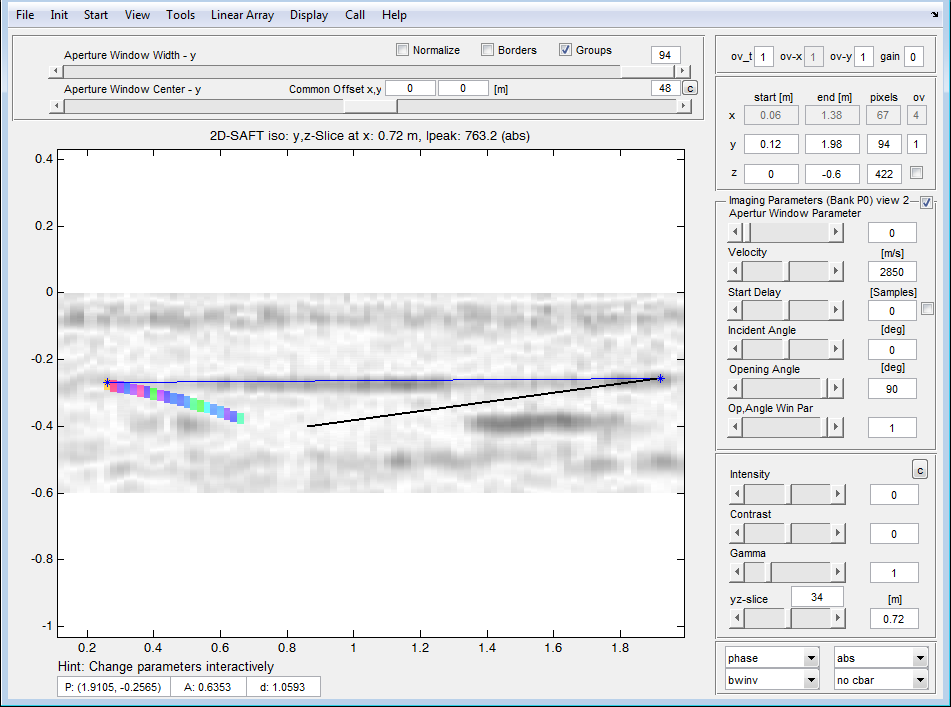
Task: Open the Call menu
Action: click(355, 15)
